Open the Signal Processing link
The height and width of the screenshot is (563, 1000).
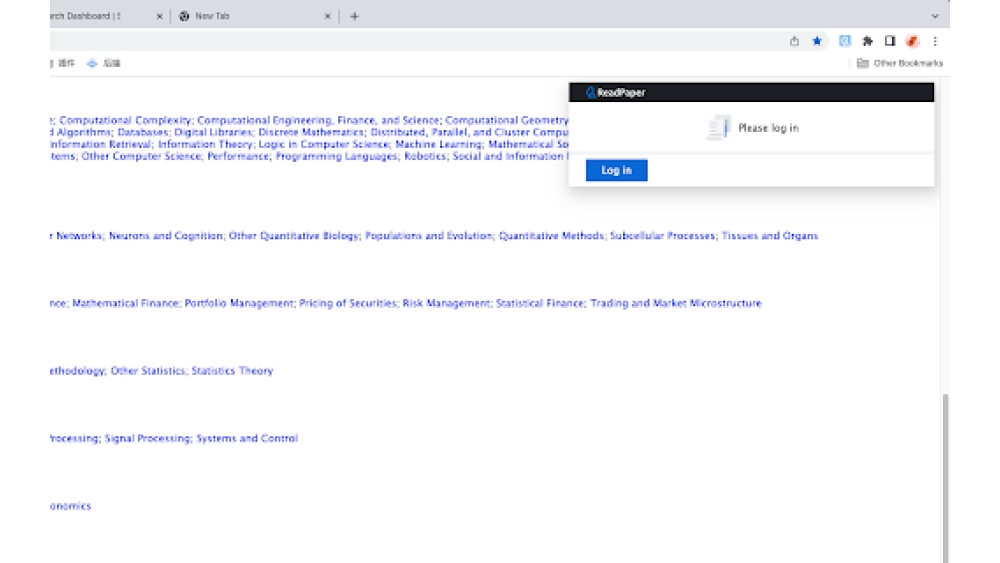click(x=147, y=439)
